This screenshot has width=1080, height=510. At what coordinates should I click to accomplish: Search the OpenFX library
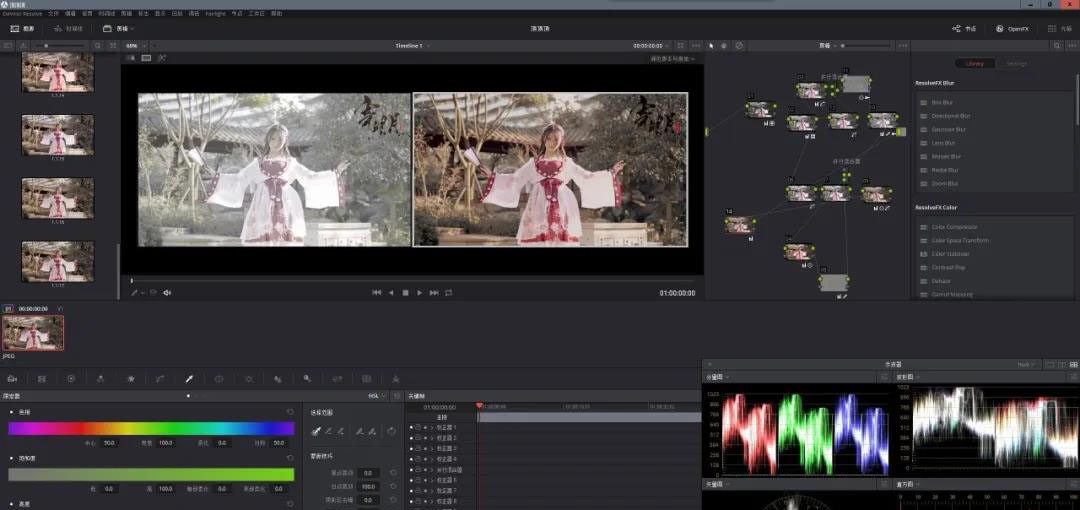pos(1057,45)
